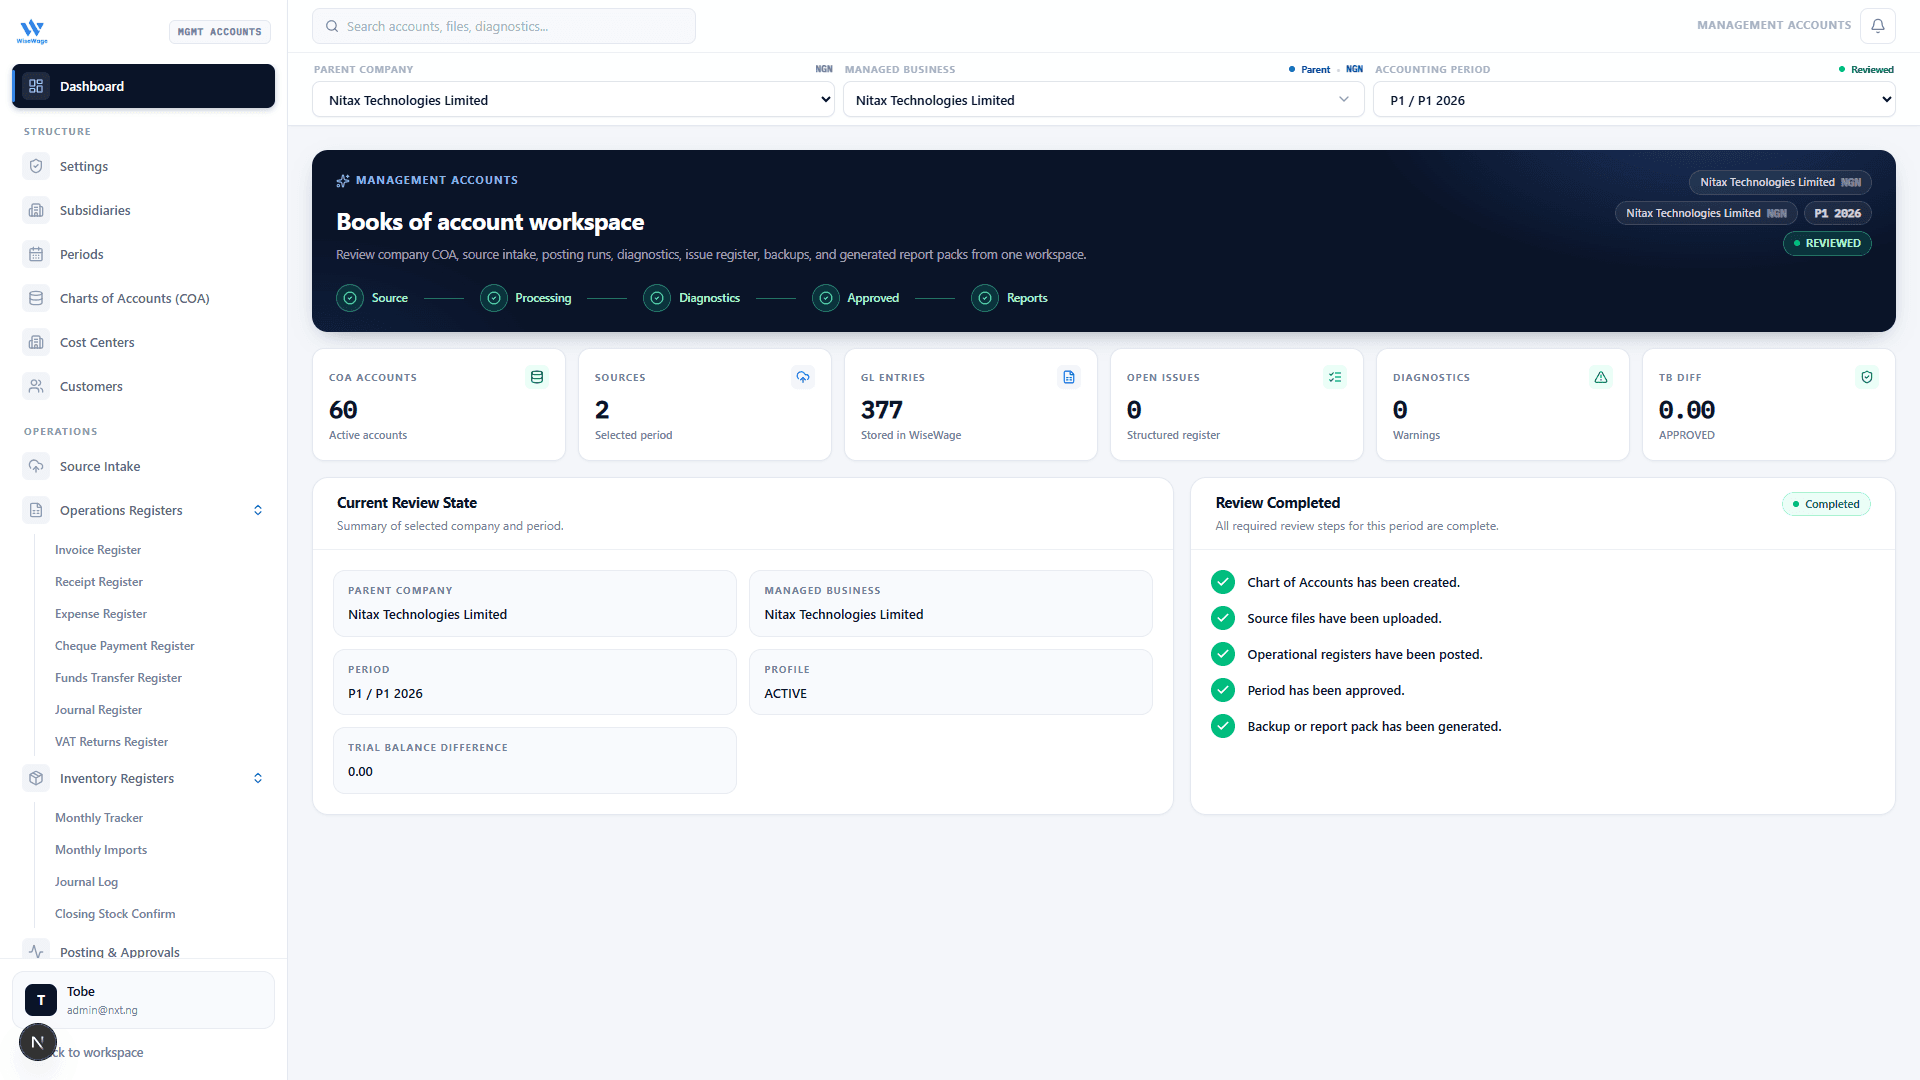Viewport: 1920px width, 1080px height.
Task: Click the Completed status badge
Action: coord(1826,504)
